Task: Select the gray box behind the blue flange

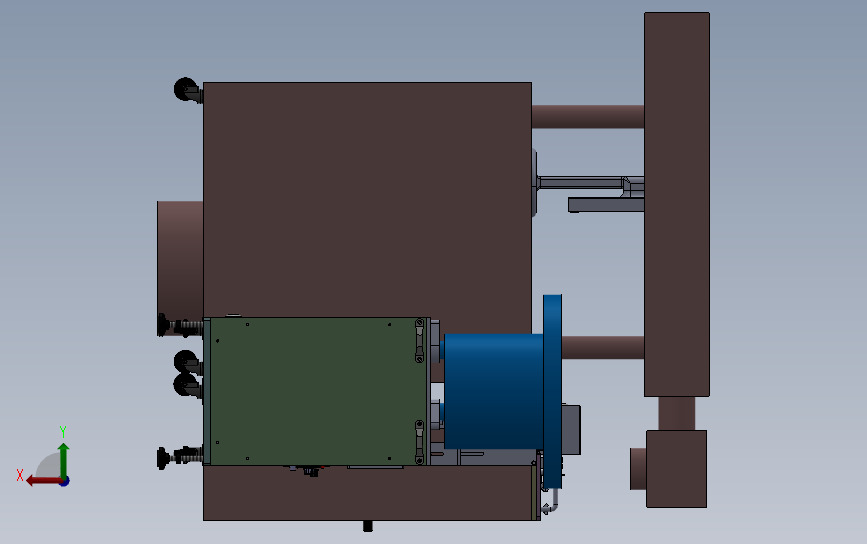Action: point(571,430)
